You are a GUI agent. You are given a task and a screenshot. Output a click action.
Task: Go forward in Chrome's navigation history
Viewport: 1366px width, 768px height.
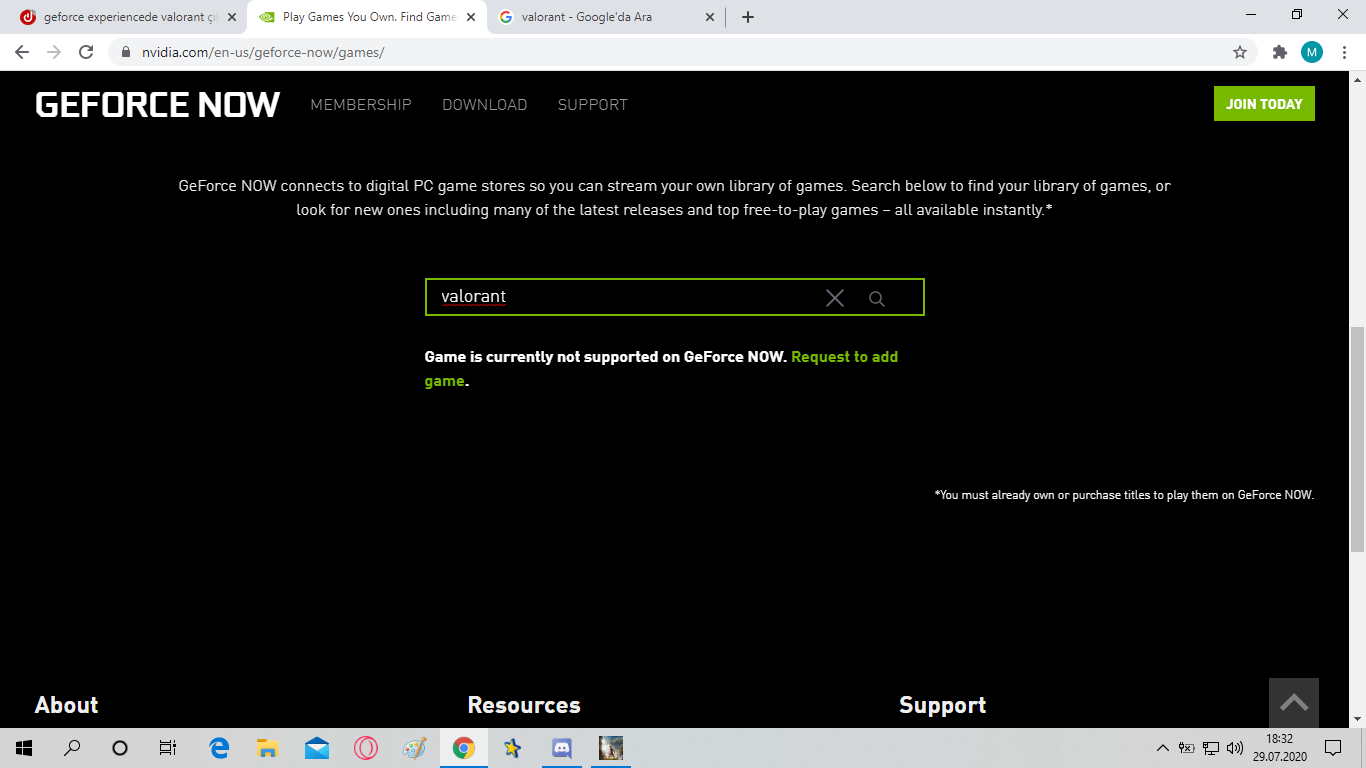click(x=54, y=52)
